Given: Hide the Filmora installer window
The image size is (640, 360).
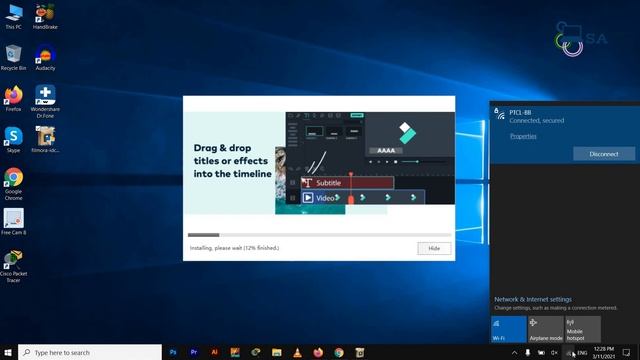Looking at the screenshot, I should point(434,248).
